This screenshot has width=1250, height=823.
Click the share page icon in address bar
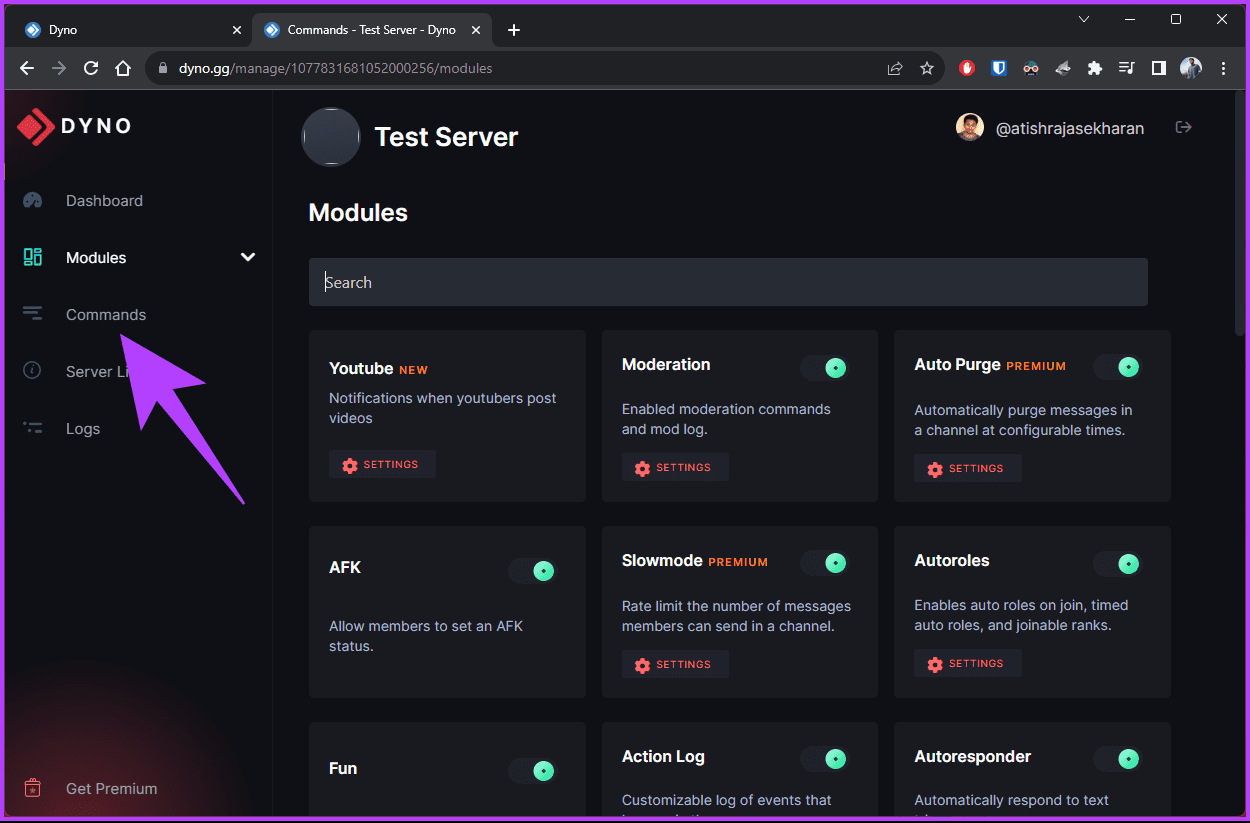895,68
